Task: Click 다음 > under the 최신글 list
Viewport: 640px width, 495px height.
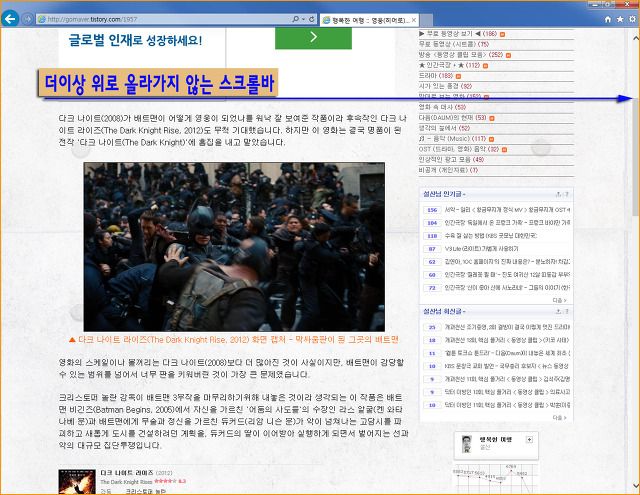Action: click(x=559, y=418)
